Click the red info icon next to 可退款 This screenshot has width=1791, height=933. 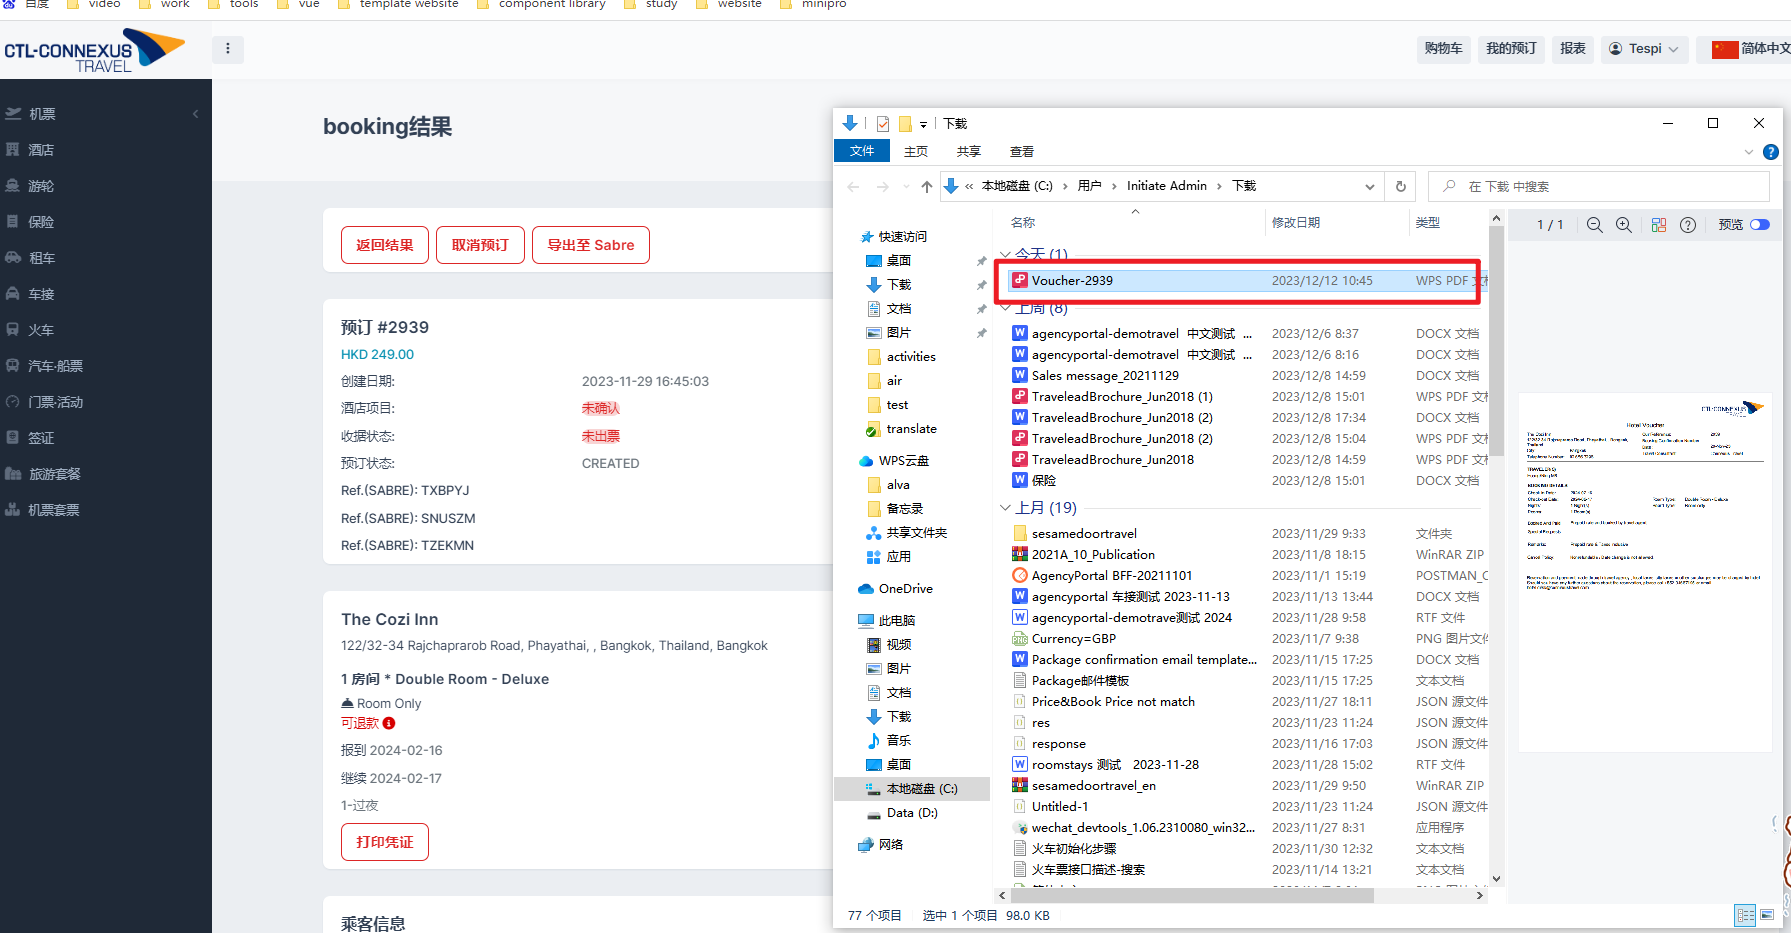tap(389, 723)
